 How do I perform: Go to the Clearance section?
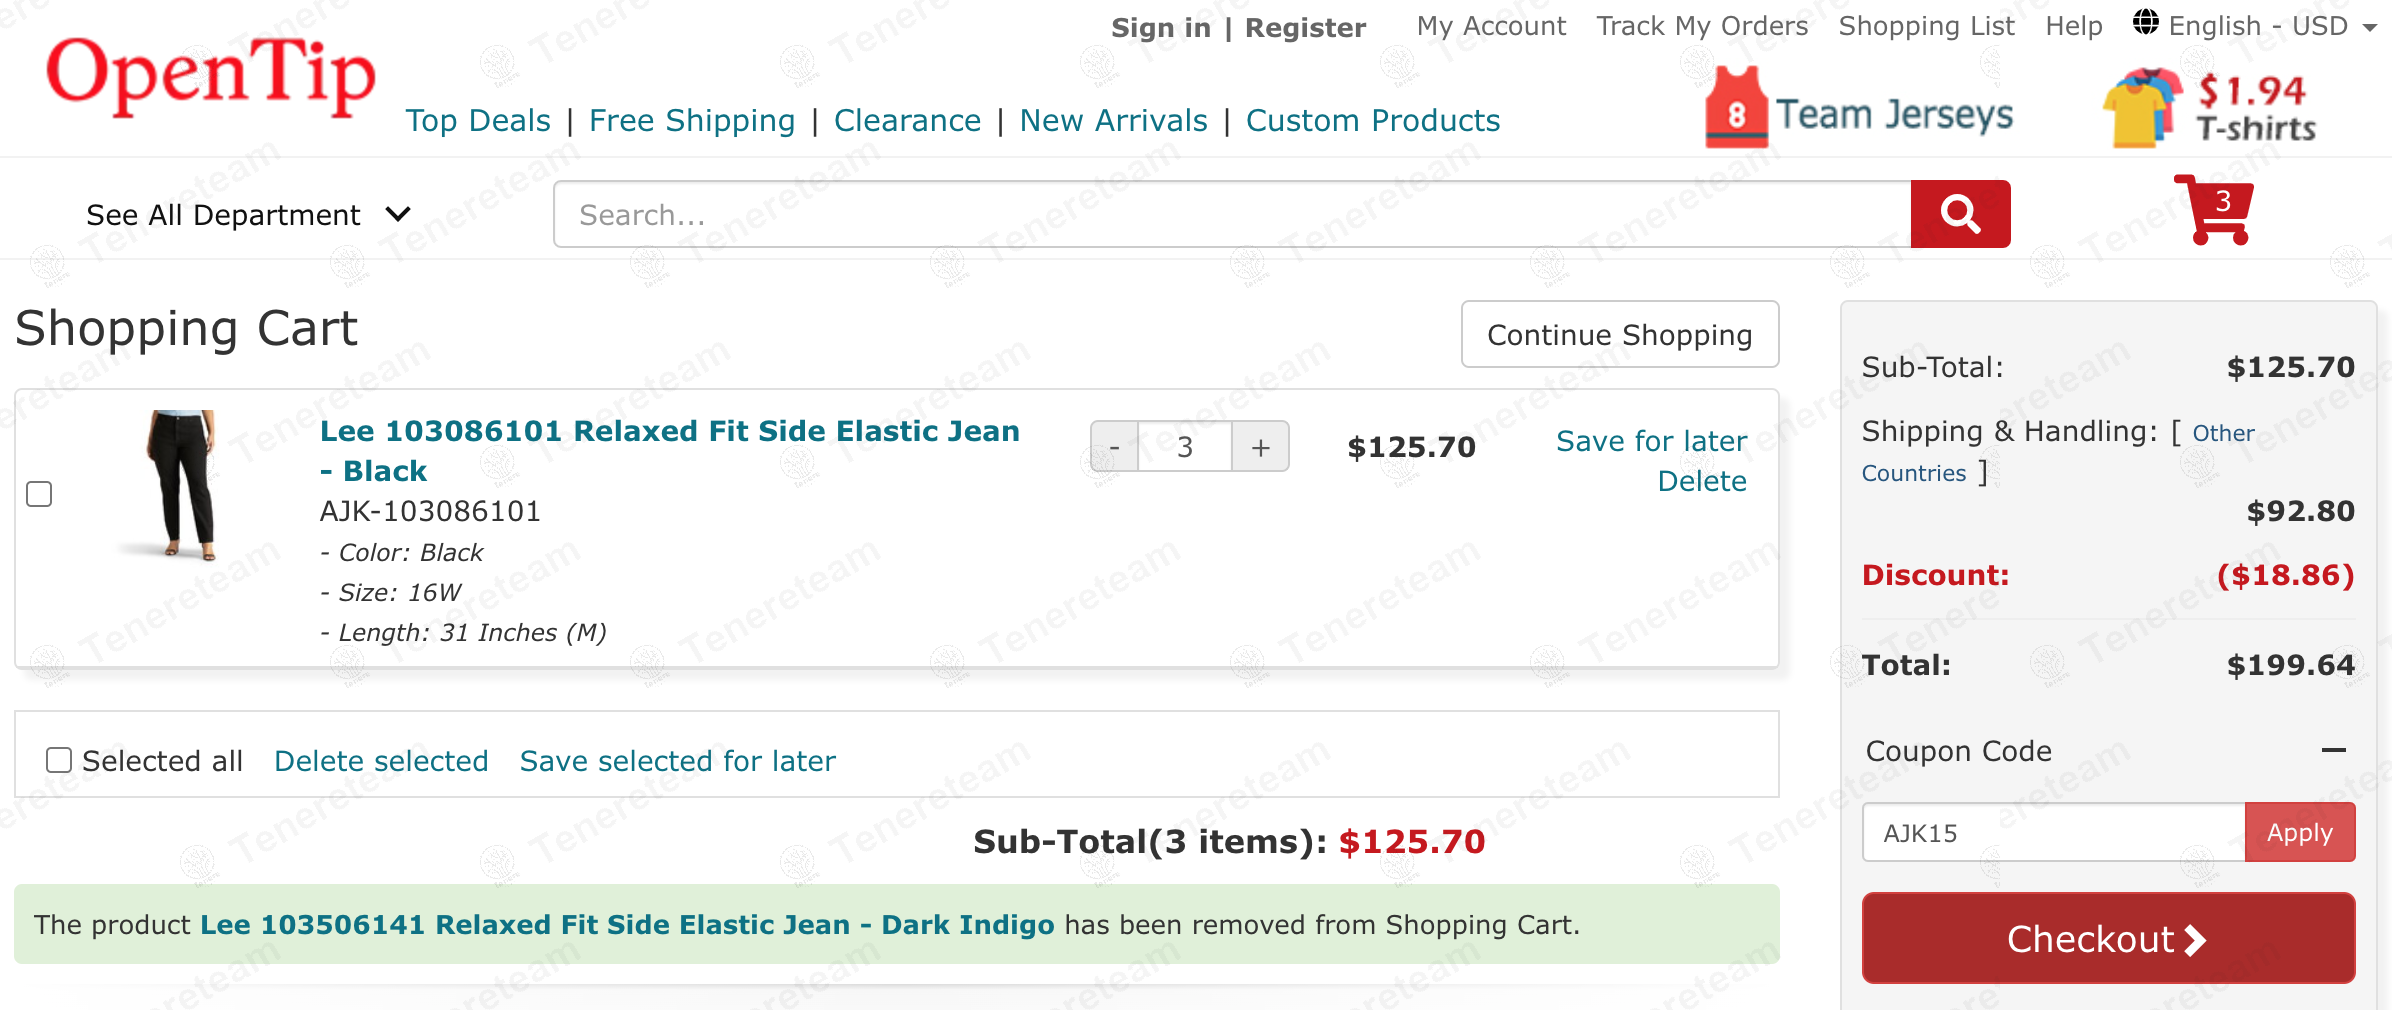click(907, 121)
